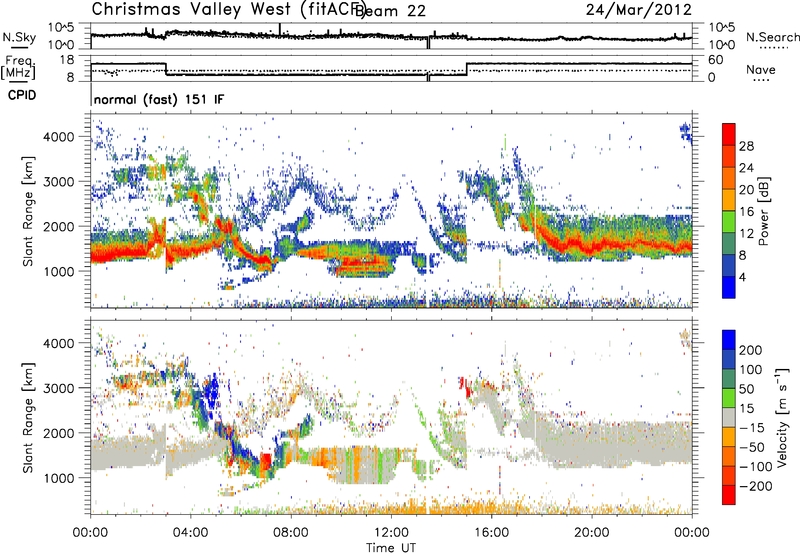Click the 28 tick on the Power color bar
Image resolution: width=800 pixels, height=554 pixels.
[746, 146]
